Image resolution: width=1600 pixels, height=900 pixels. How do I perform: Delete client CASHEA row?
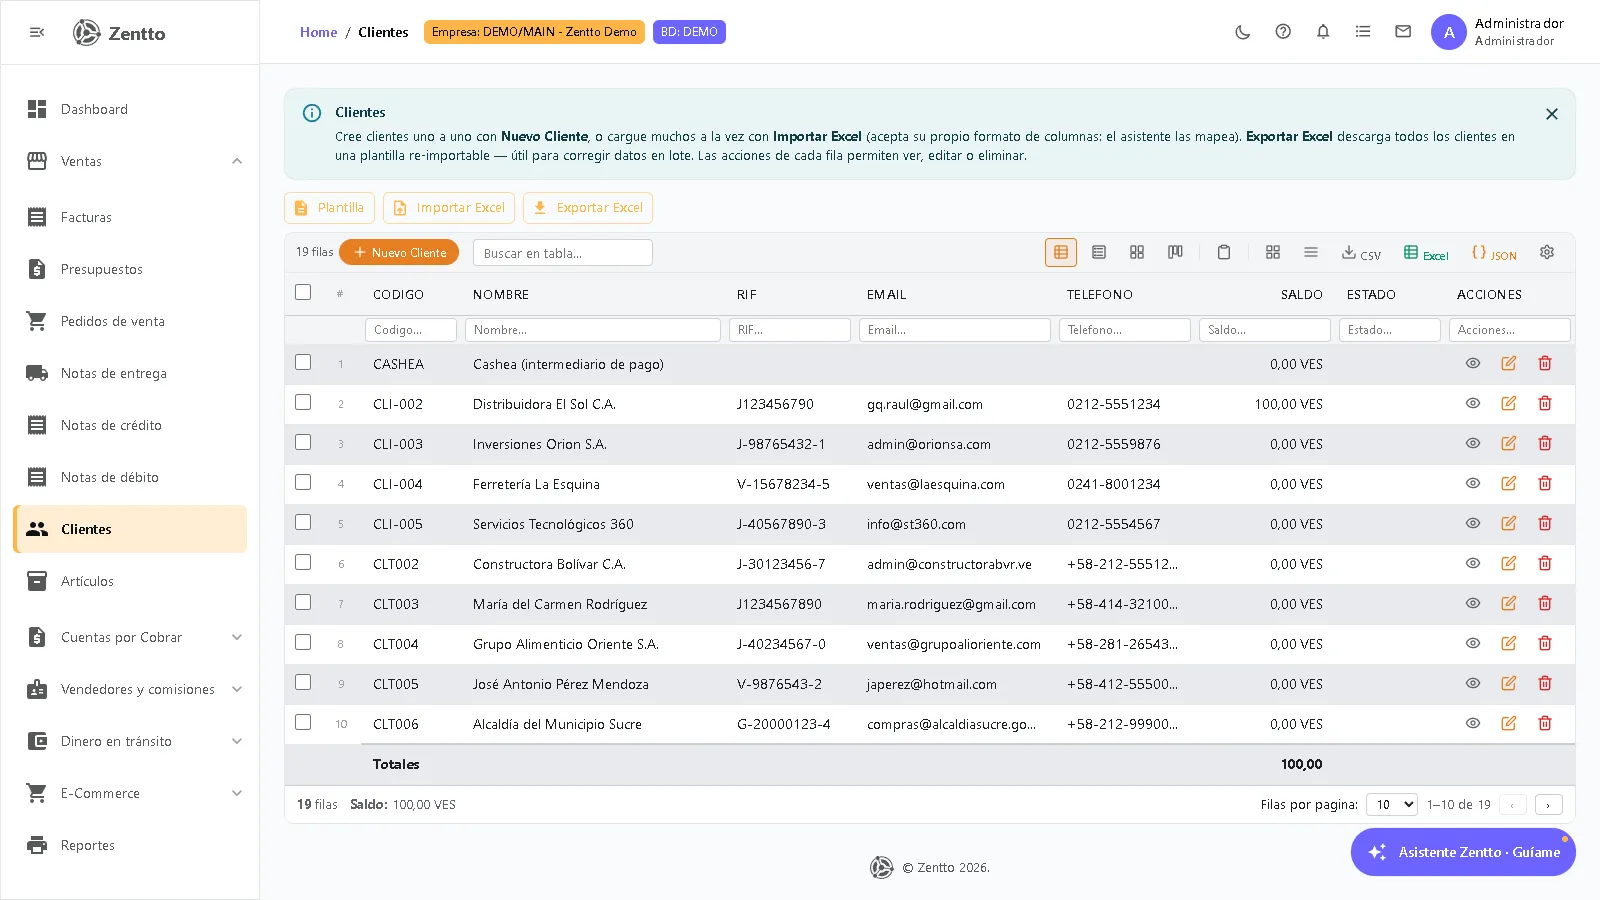(x=1545, y=363)
